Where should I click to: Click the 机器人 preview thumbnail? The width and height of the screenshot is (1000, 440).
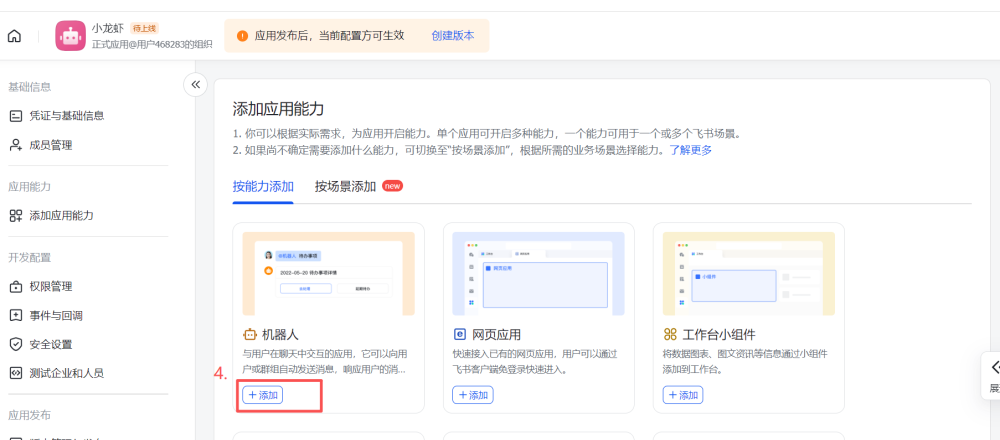[x=328, y=274]
